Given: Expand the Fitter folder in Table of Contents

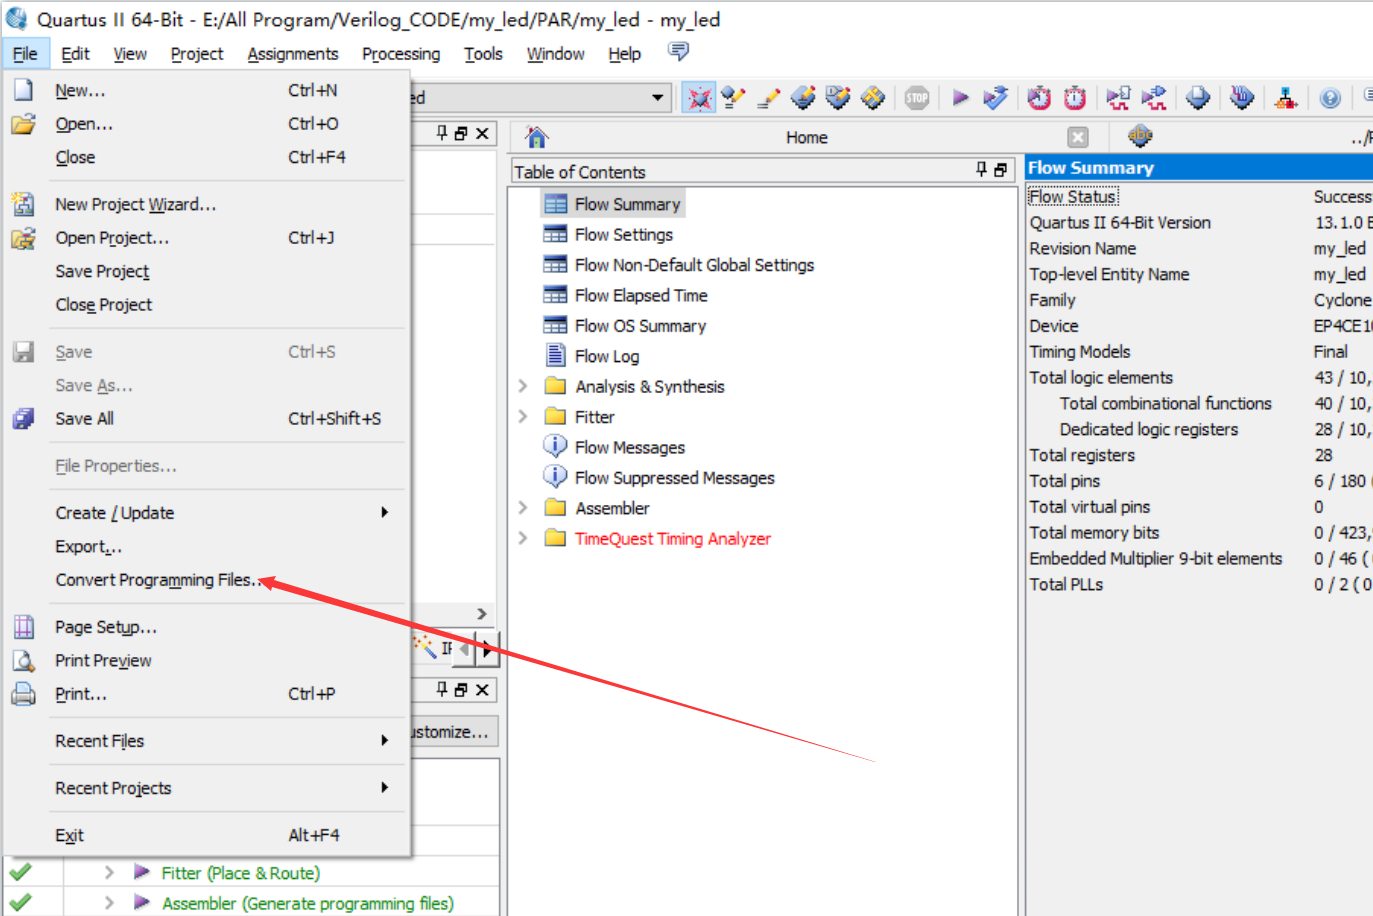Looking at the screenshot, I should click(523, 416).
